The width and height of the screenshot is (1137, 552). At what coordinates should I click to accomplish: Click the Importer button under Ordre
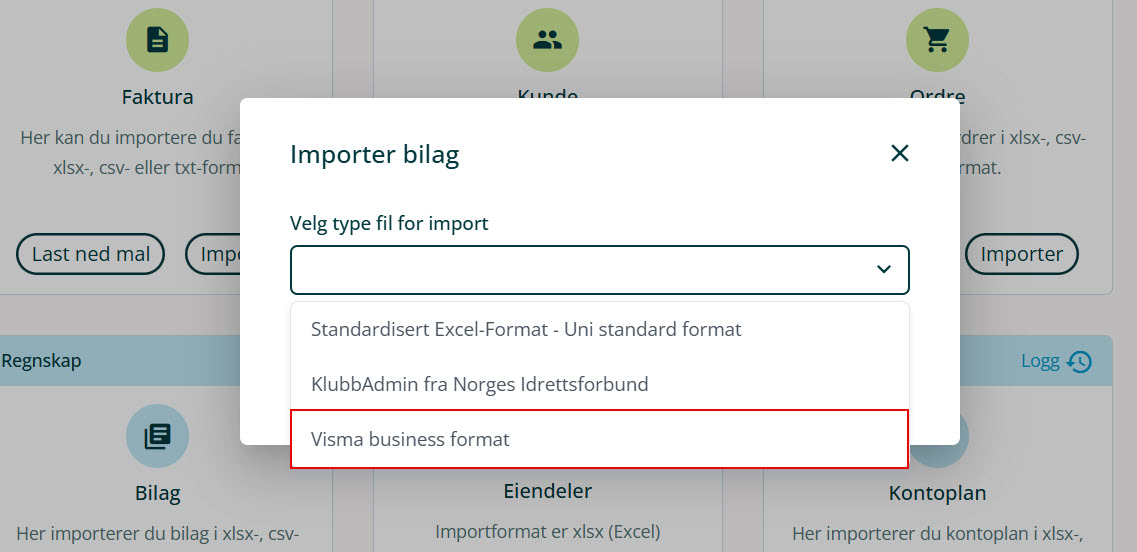(1021, 254)
